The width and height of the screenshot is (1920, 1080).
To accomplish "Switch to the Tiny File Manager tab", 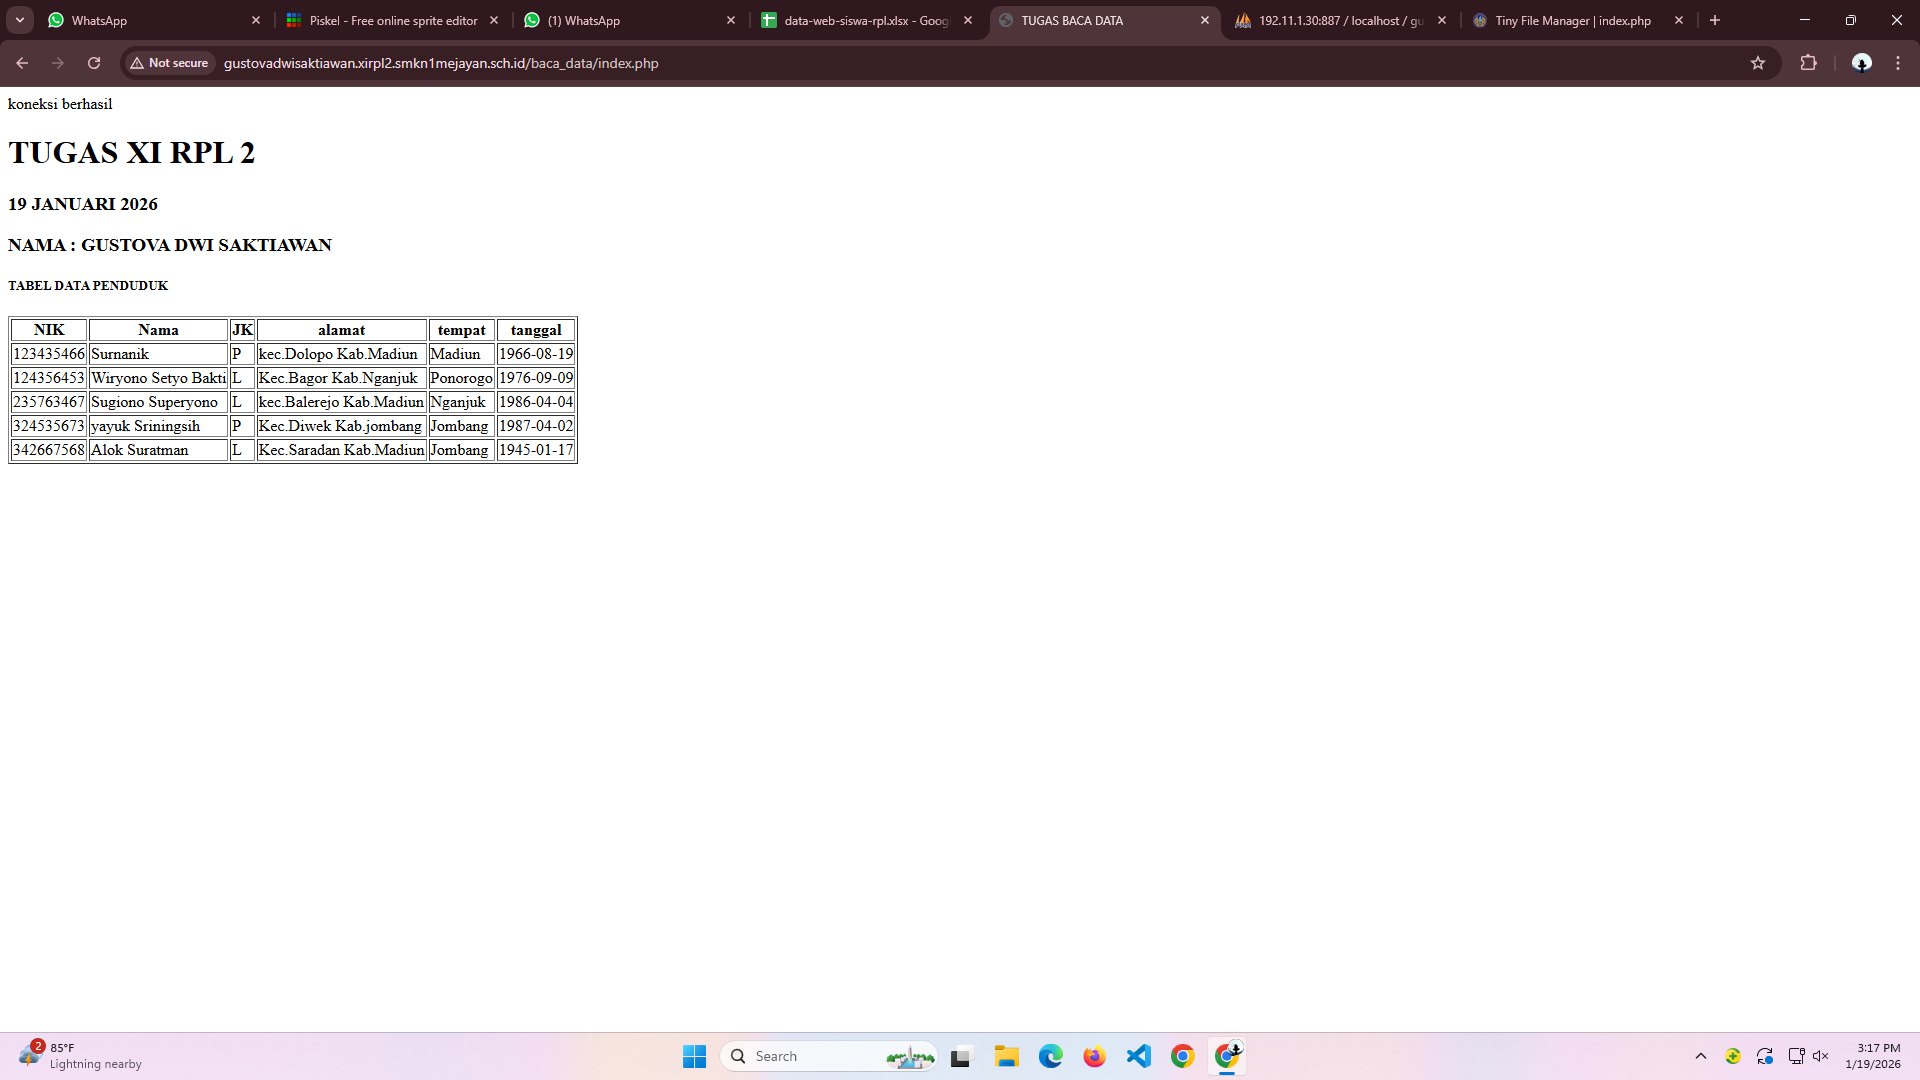I will coord(1572,20).
